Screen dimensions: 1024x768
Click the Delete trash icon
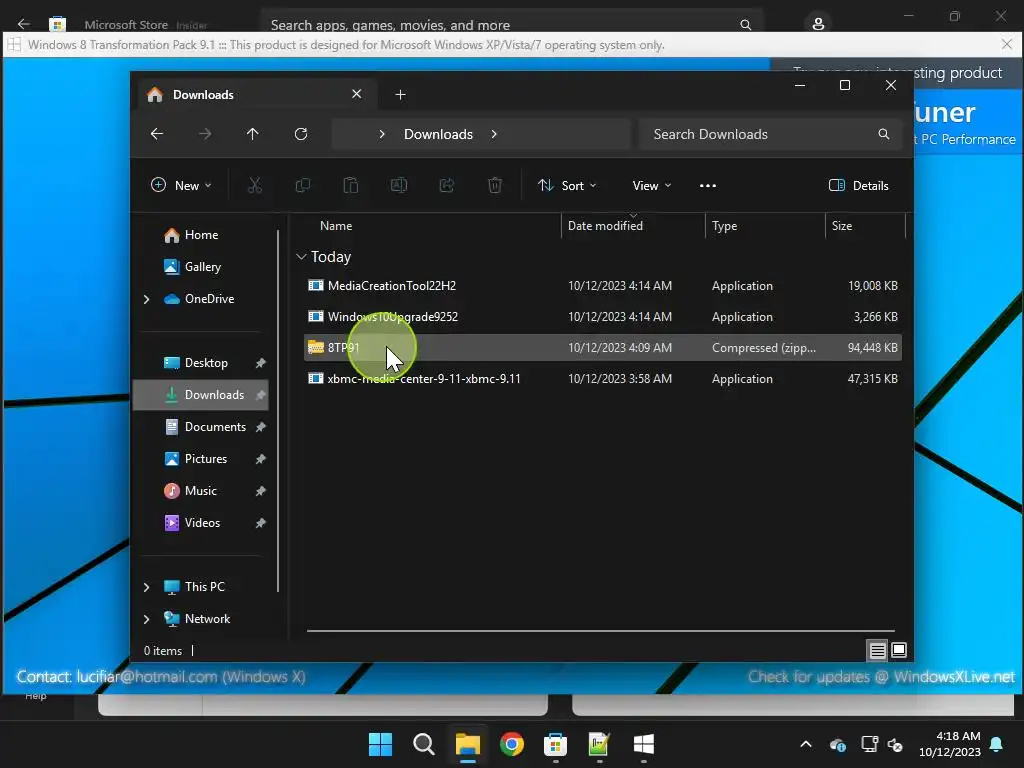click(x=495, y=185)
